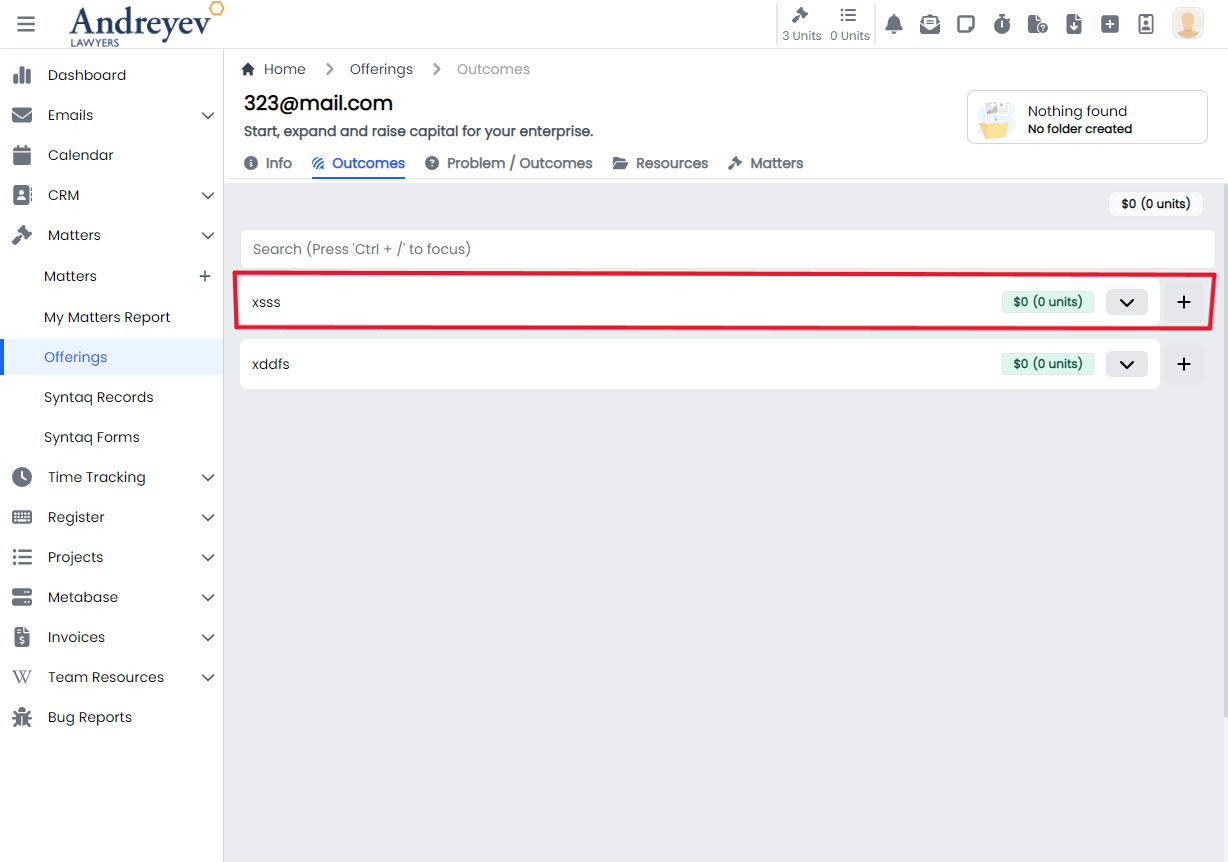
Task: Click the open envelope mail icon
Action: coord(930,24)
